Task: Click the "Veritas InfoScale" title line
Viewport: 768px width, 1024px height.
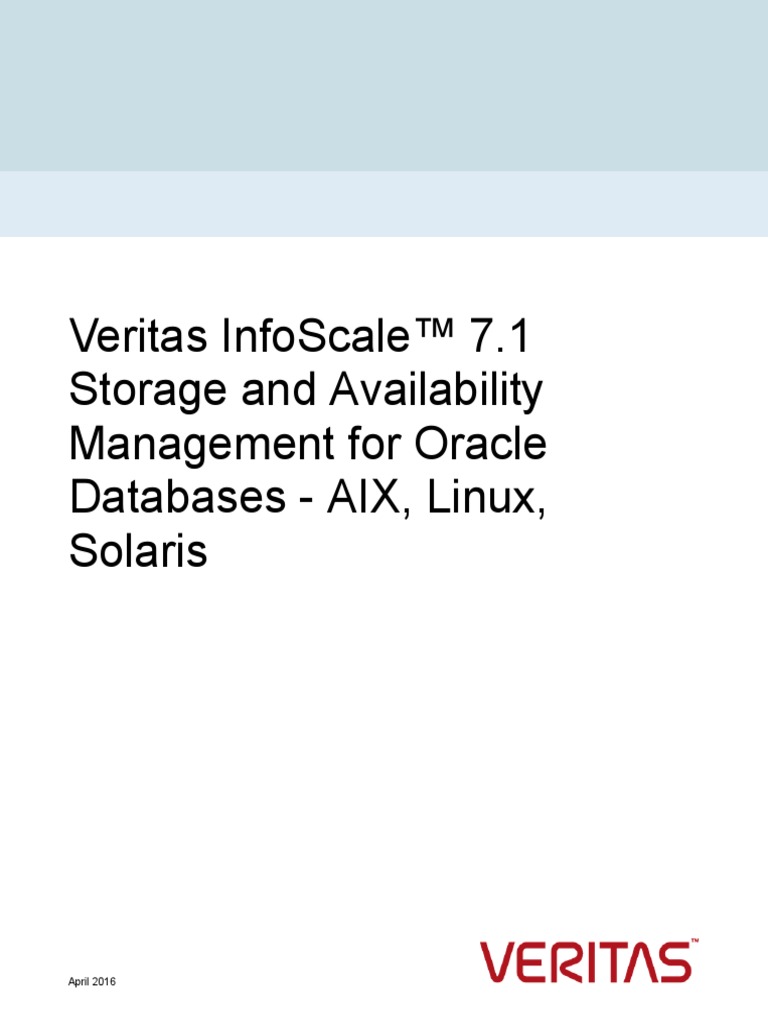Action: tap(236, 337)
